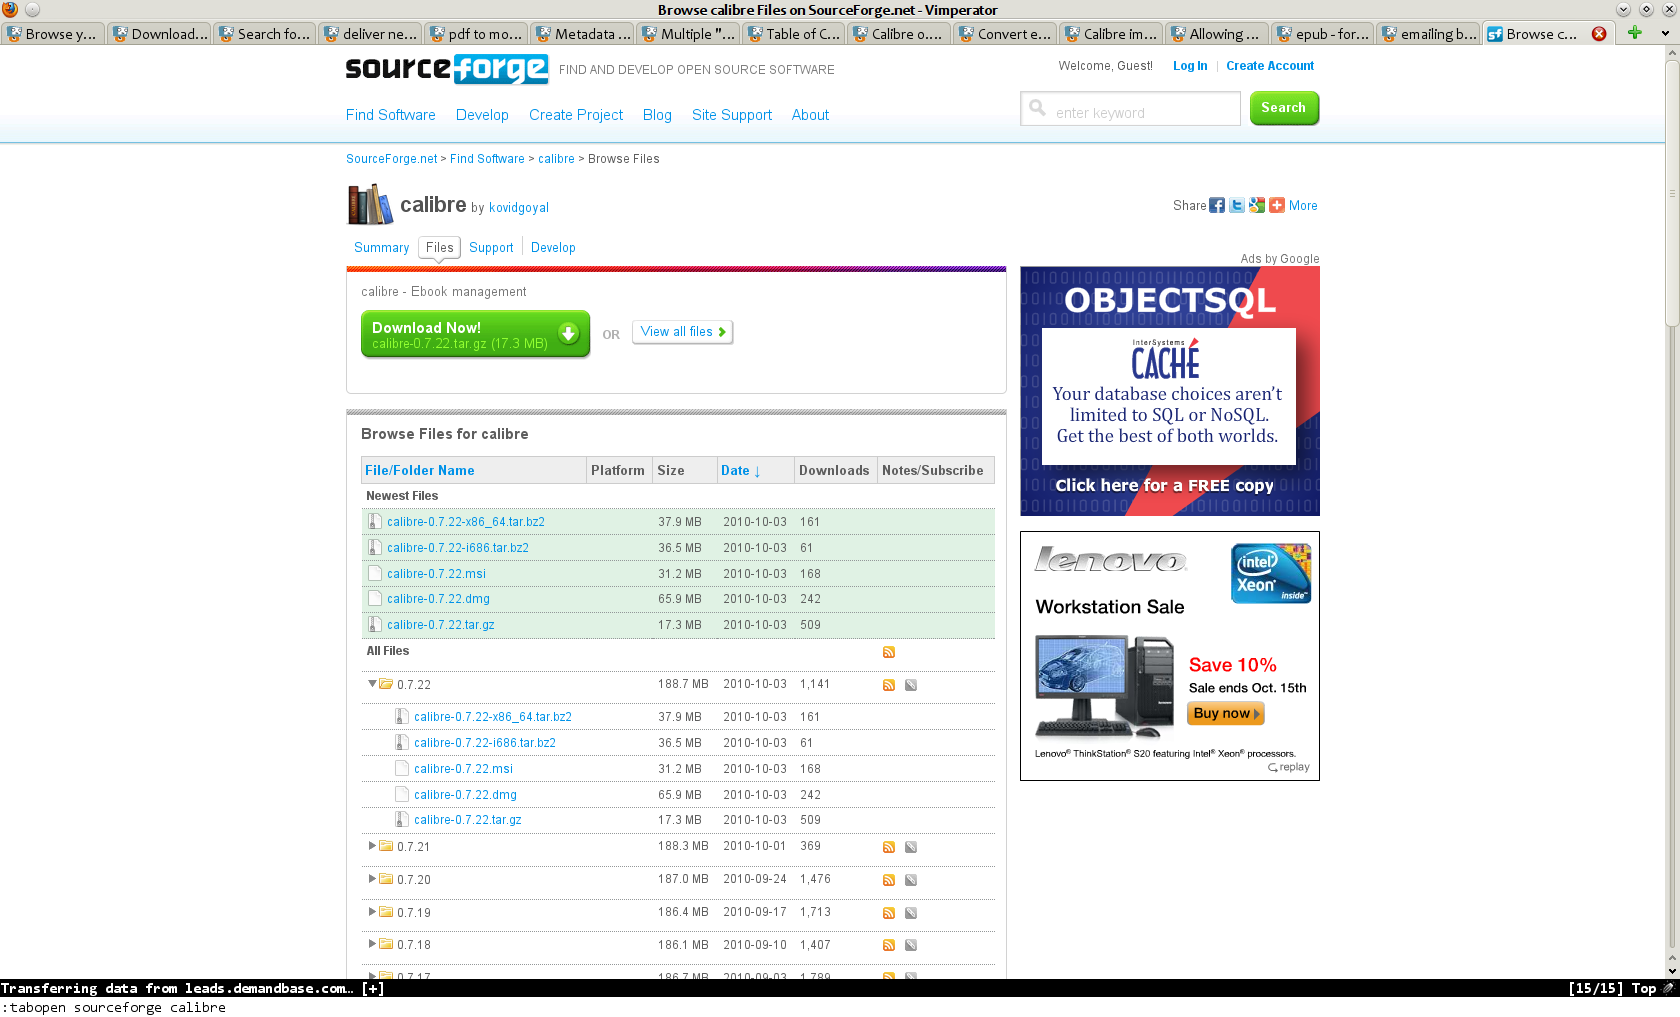1680x1017 pixels.
Task: Click the calibre books logo icon
Action: [370, 205]
